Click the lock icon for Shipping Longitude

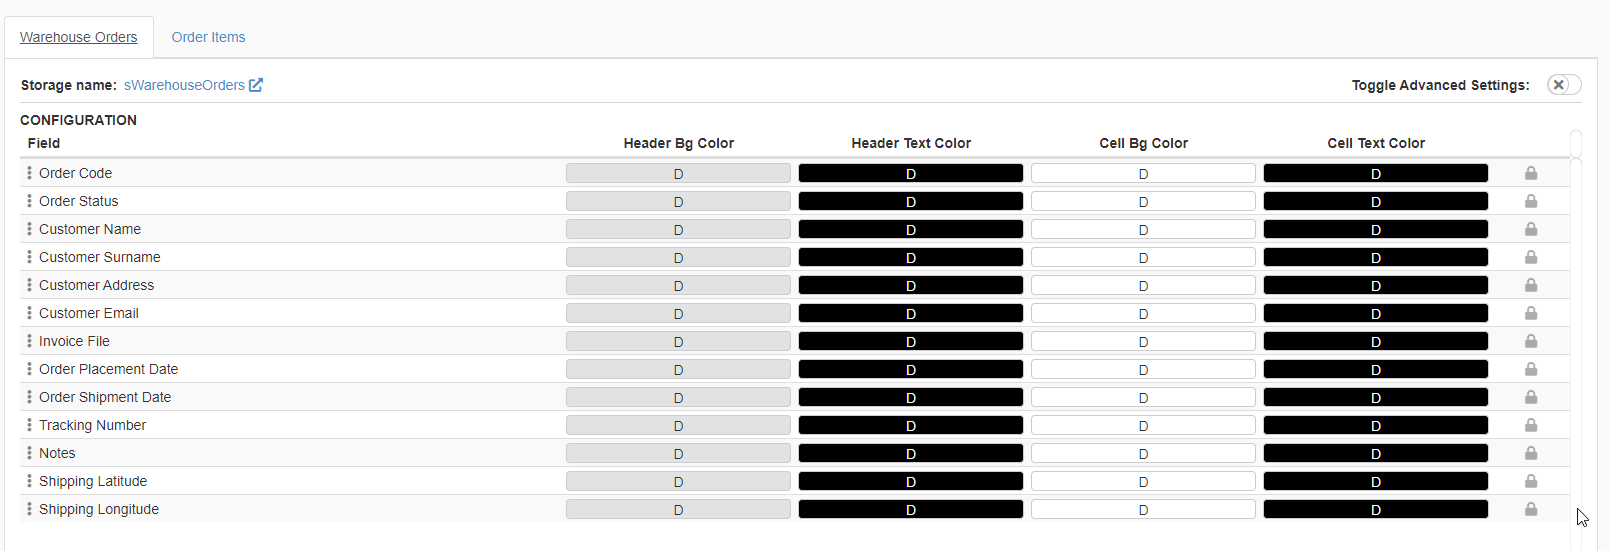1530,509
